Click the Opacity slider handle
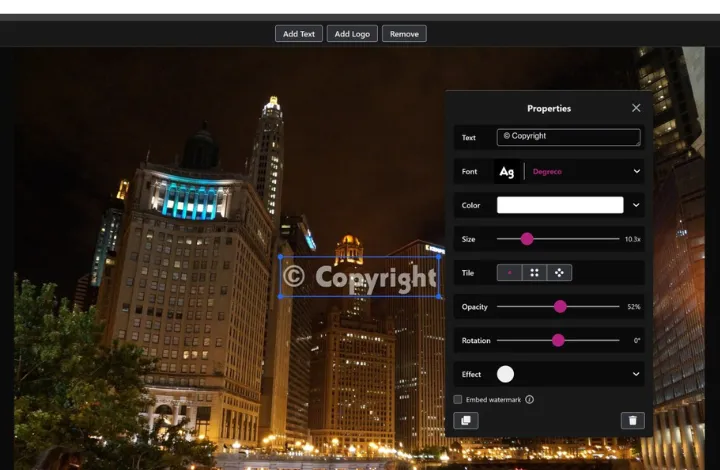 pyautogui.click(x=560, y=306)
